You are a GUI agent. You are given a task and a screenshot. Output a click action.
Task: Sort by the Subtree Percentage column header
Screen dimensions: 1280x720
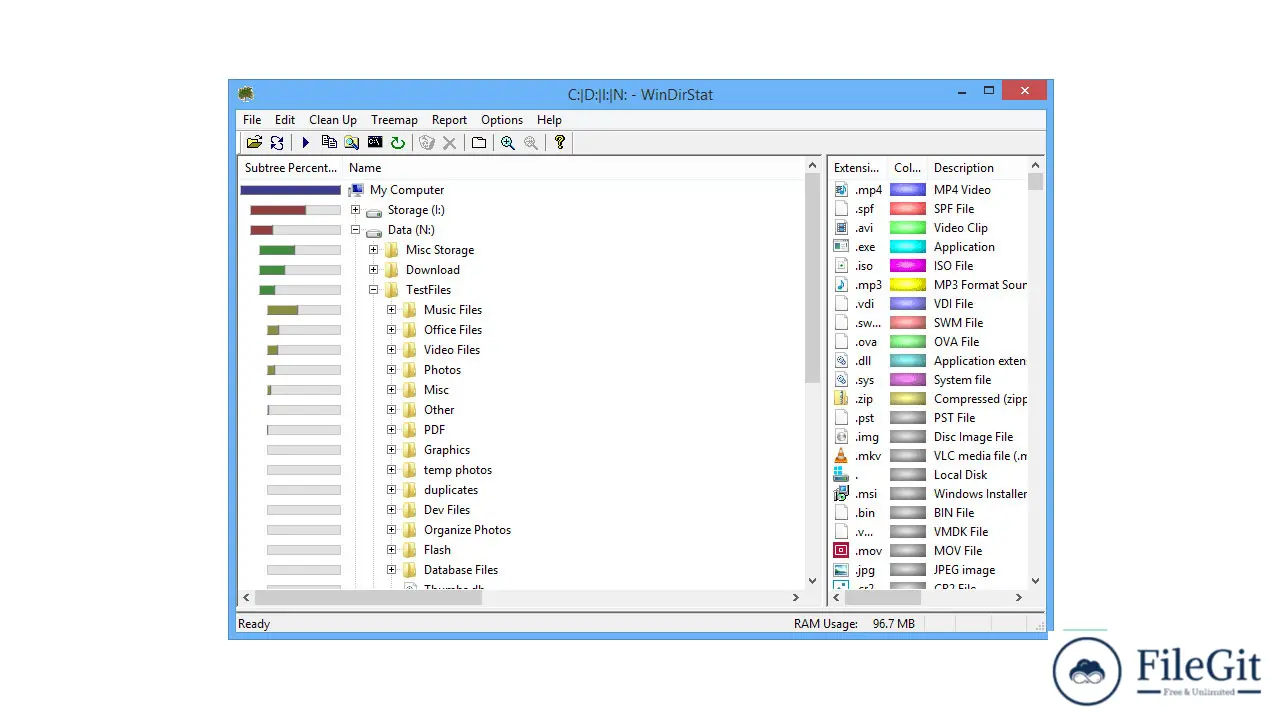291,168
